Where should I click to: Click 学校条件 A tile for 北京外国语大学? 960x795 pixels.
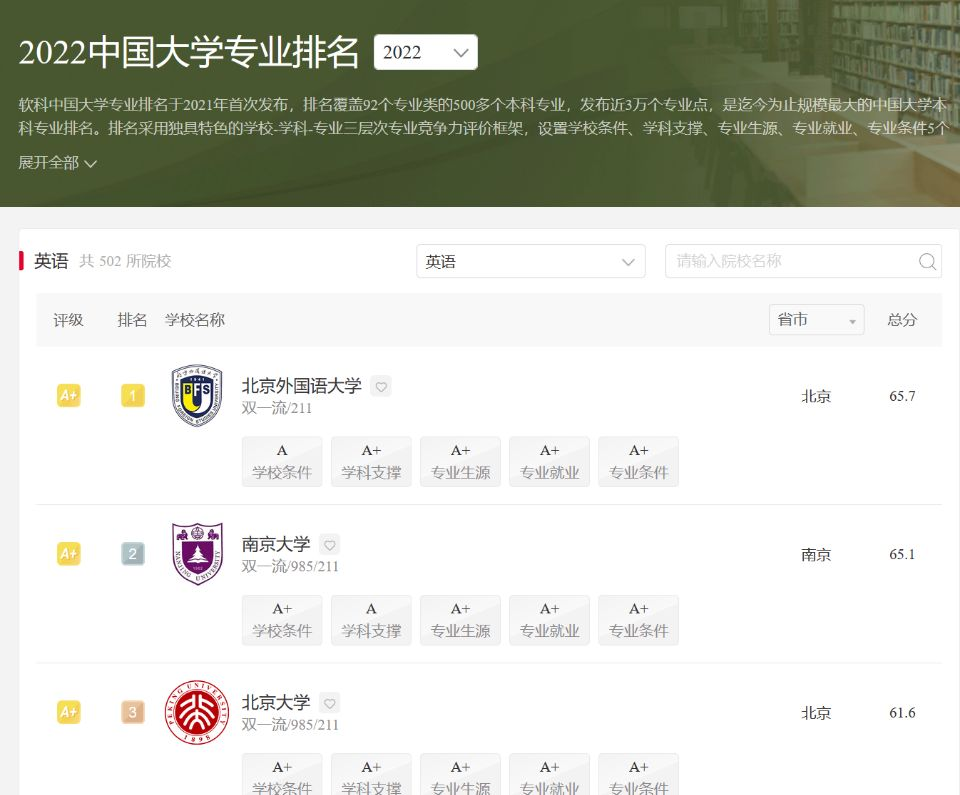point(282,462)
